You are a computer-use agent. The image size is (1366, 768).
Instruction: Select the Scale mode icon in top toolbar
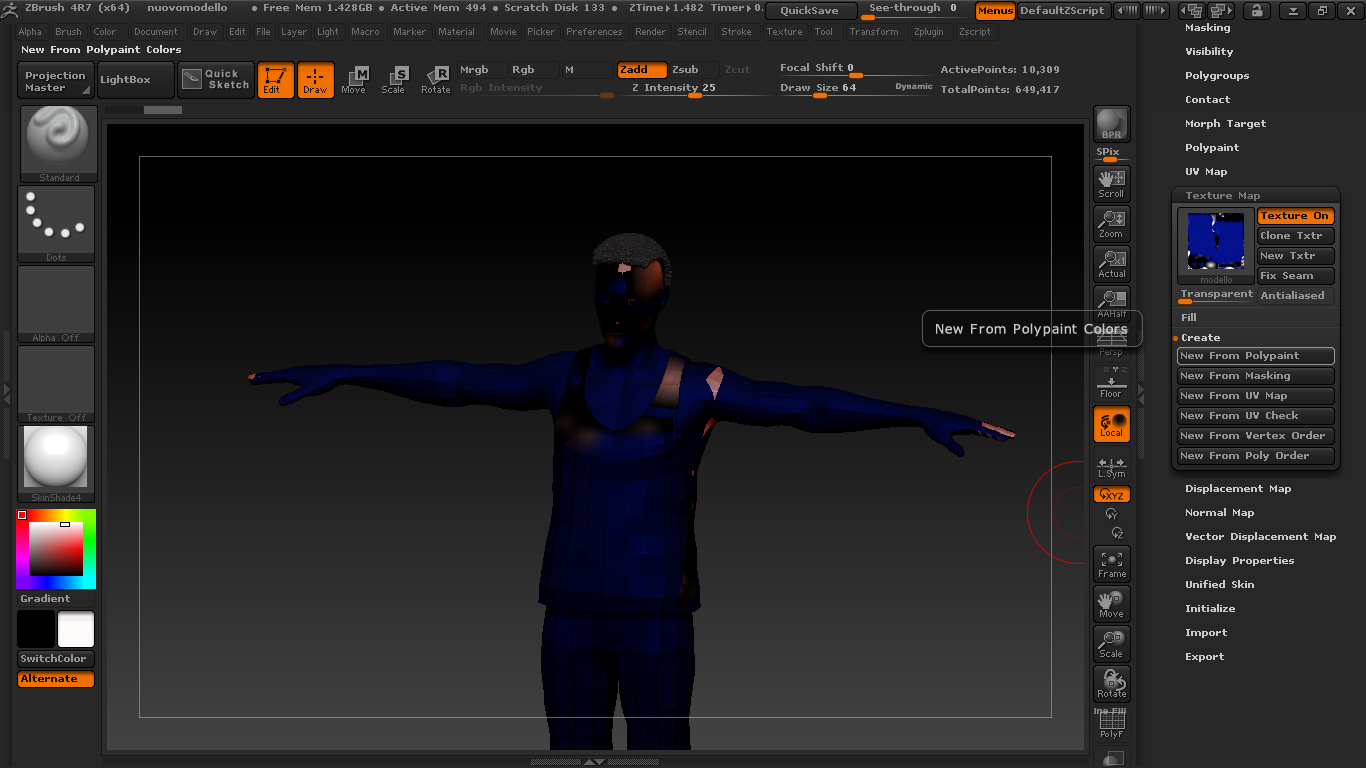coord(394,79)
